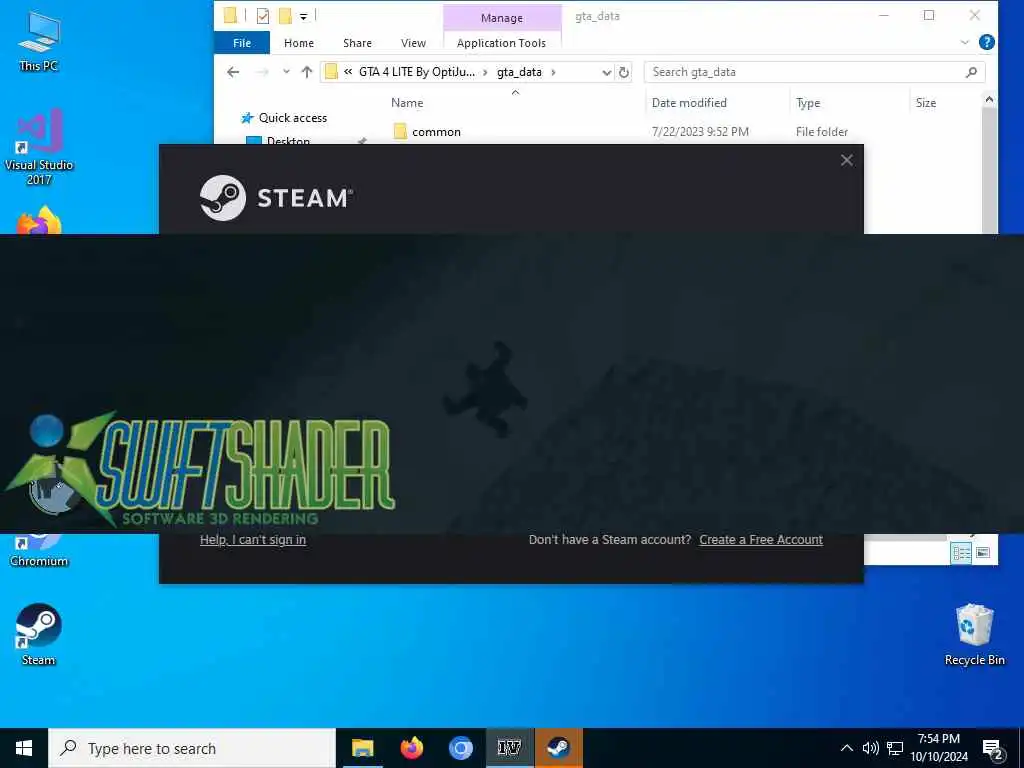Expand the Explorer ribbon with the chevron
1024x768 pixels.
pos(965,42)
